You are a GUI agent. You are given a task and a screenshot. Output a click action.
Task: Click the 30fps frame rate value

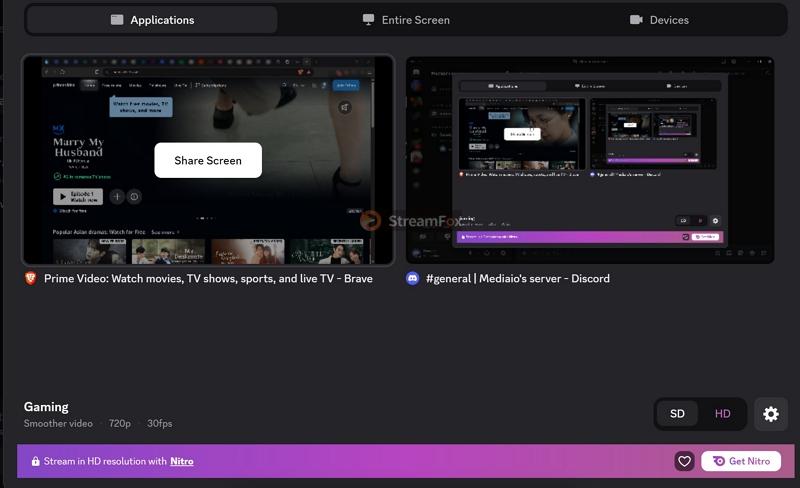160,423
